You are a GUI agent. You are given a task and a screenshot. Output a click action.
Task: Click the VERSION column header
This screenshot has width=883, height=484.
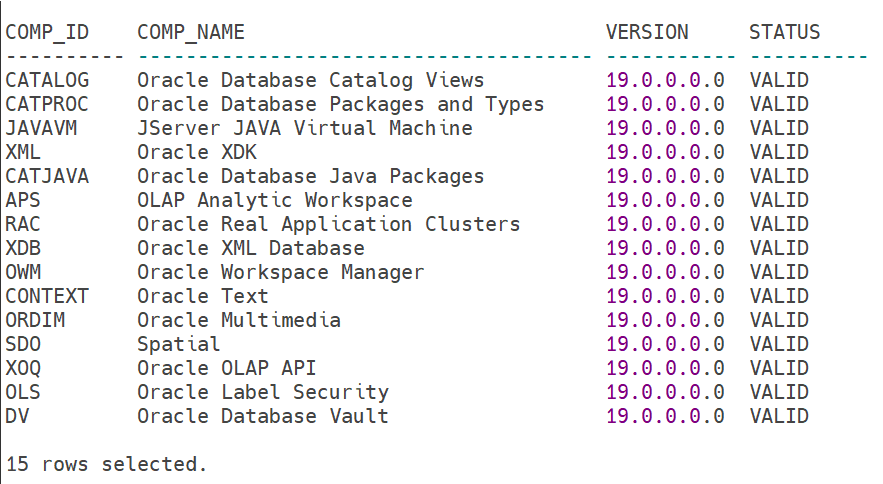[647, 33]
